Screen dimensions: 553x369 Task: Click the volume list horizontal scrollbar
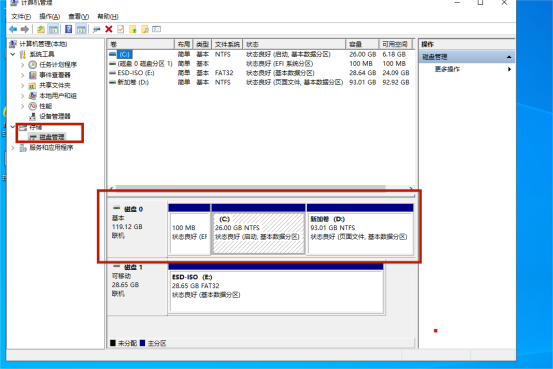251,187
